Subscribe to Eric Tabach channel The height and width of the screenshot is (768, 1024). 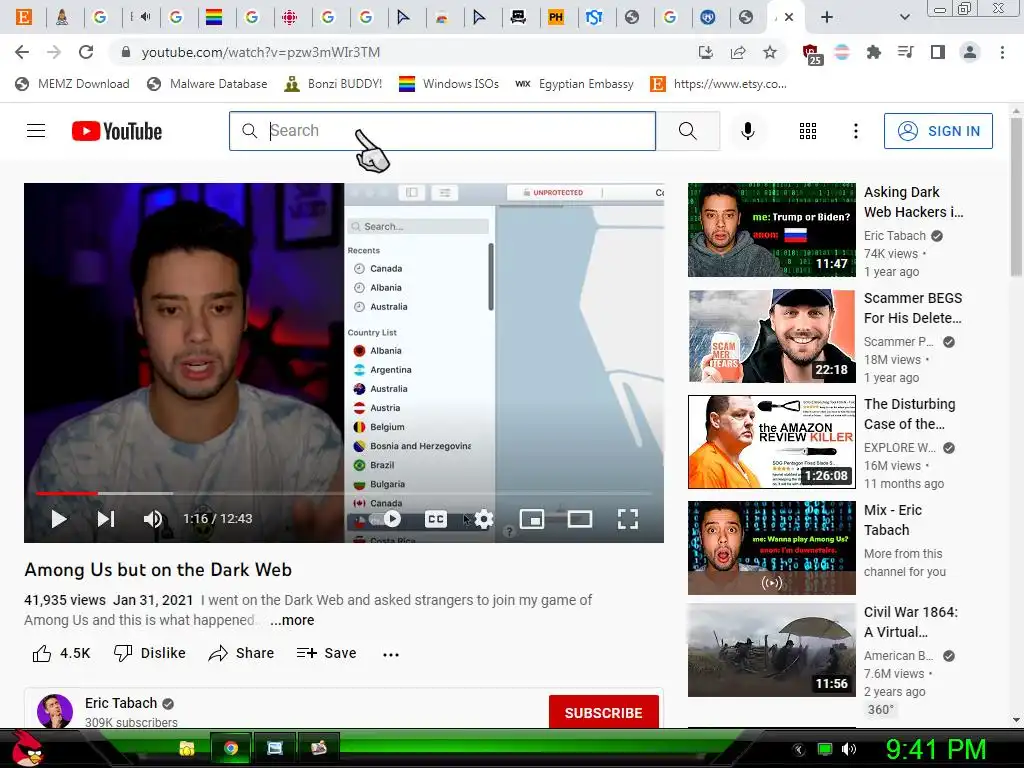click(x=603, y=712)
